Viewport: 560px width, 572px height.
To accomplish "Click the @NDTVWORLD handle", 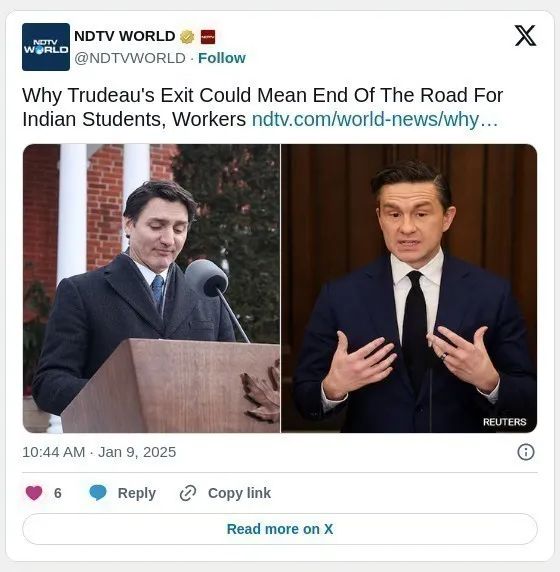I will pyautogui.click(x=130, y=58).
